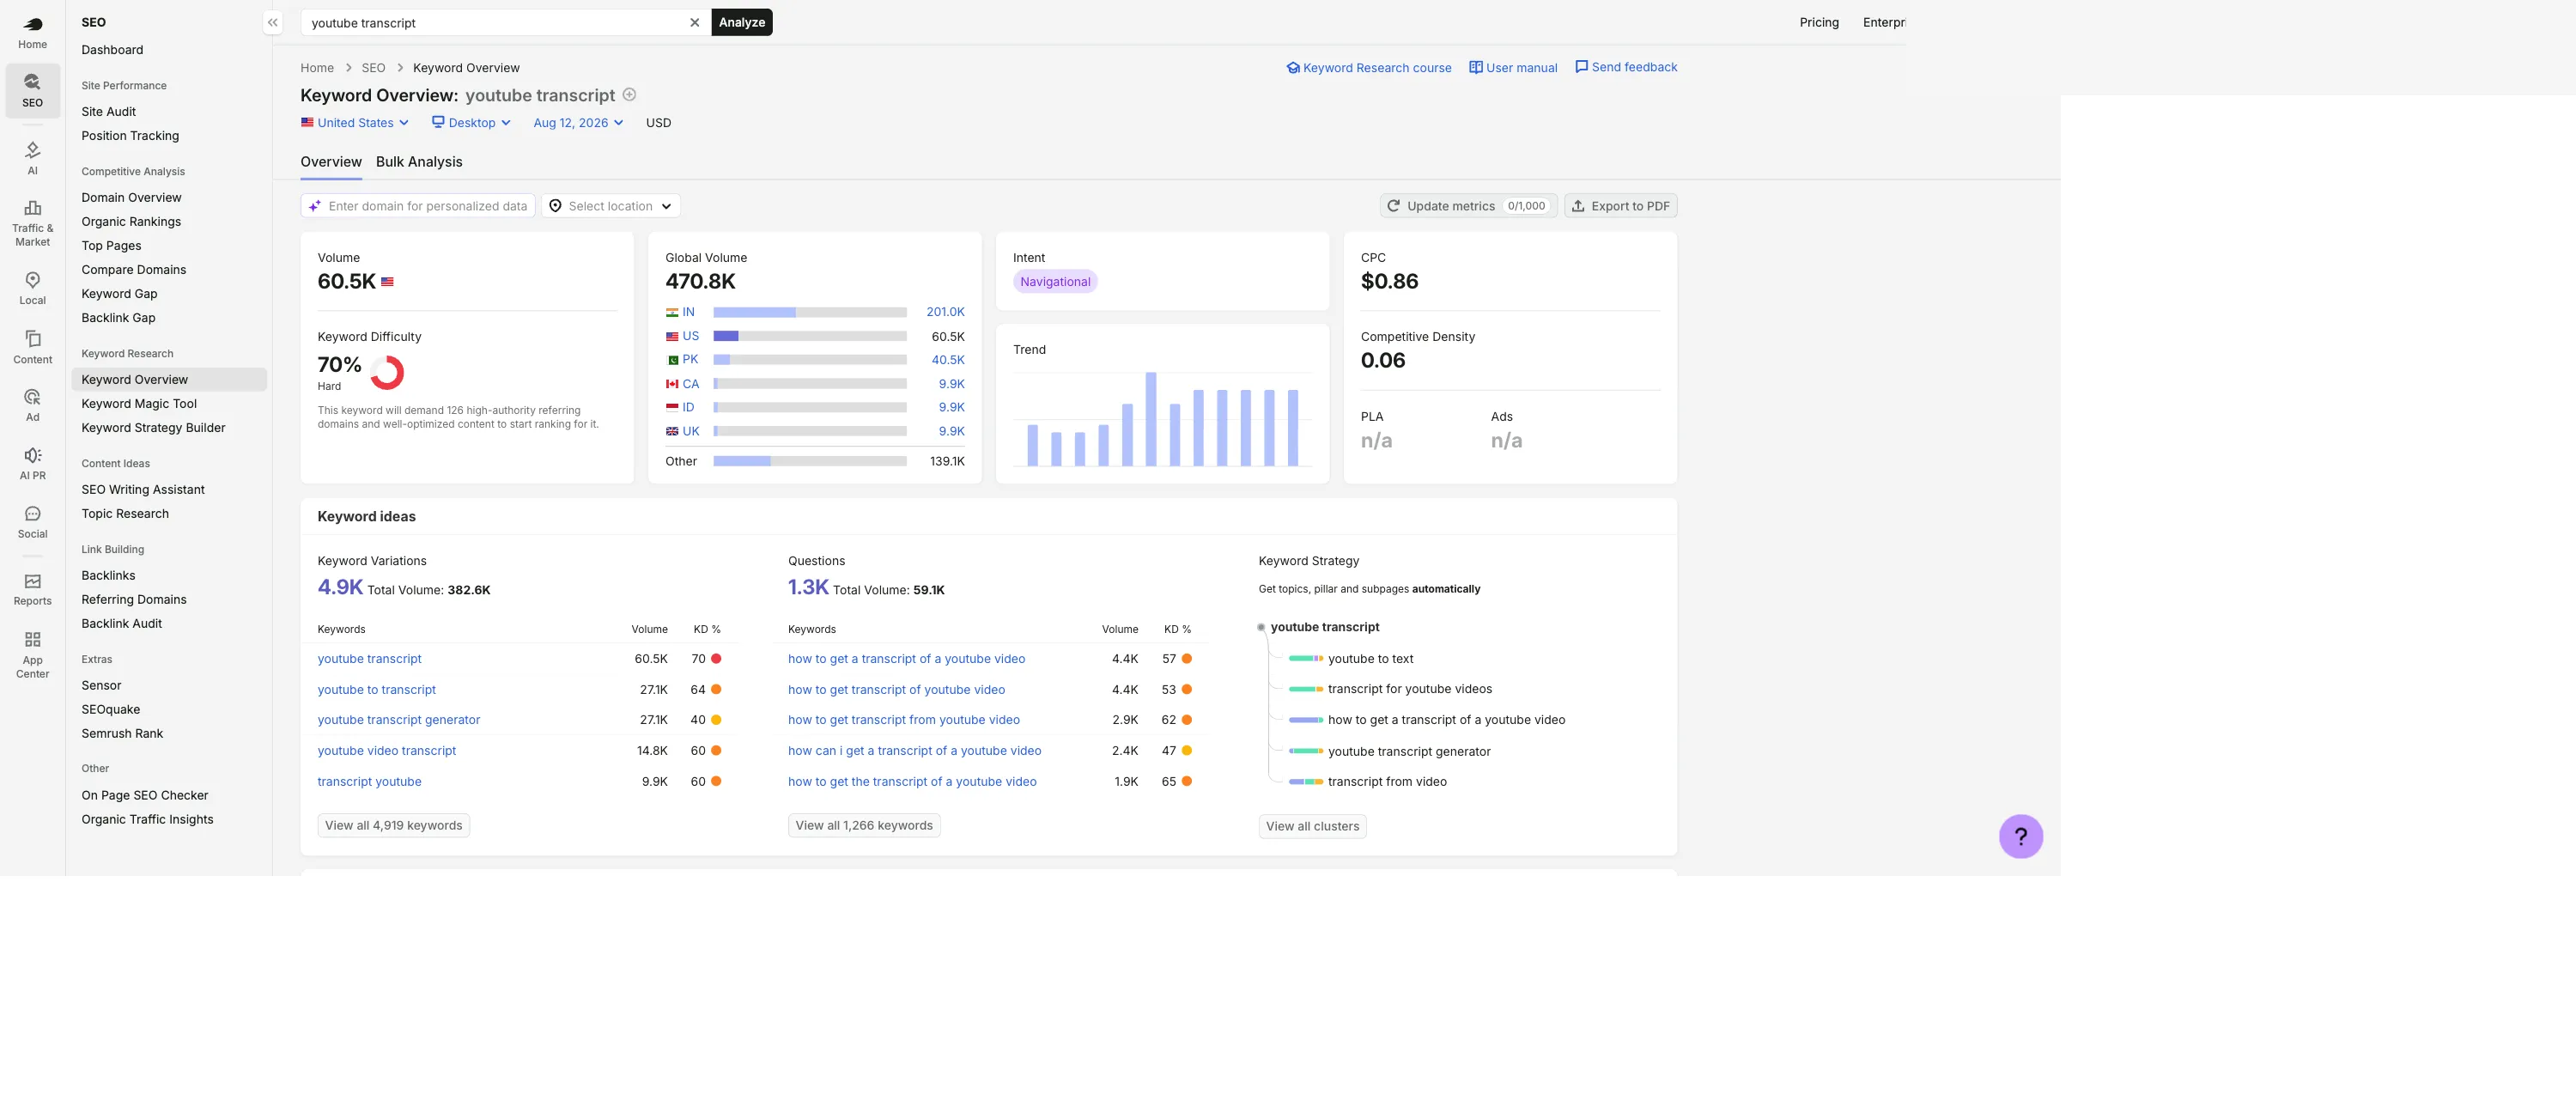Export the report to PDF
2576x1095 pixels.
pyautogui.click(x=1620, y=206)
